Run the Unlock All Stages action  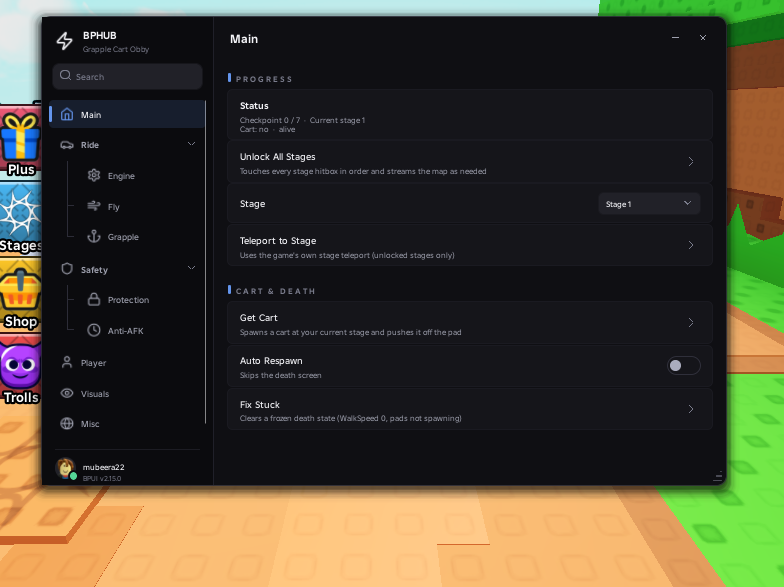[x=470, y=162]
